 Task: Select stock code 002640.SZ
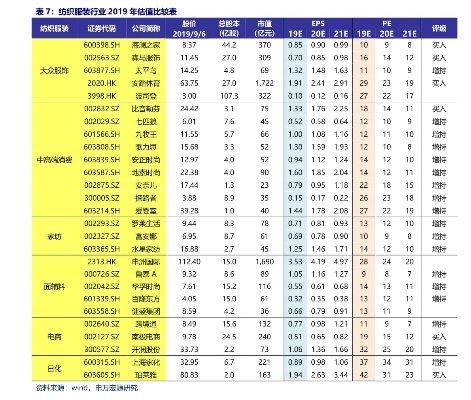(102, 324)
